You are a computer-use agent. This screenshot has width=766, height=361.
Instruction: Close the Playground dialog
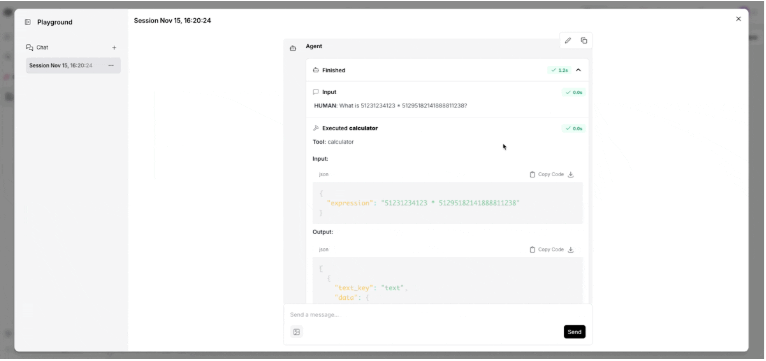[x=738, y=19]
